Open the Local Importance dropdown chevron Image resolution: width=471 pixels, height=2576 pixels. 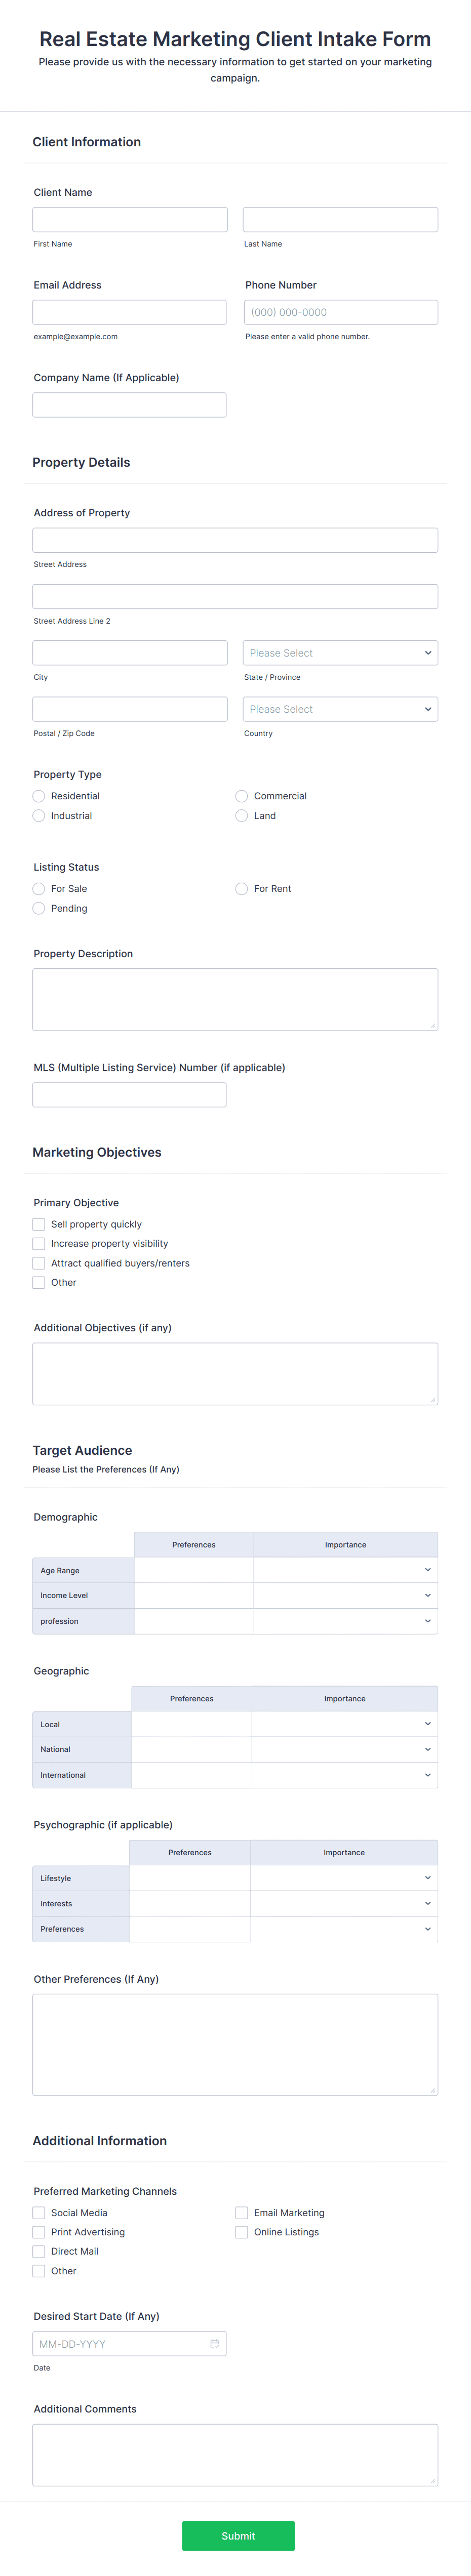click(428, 1724)
